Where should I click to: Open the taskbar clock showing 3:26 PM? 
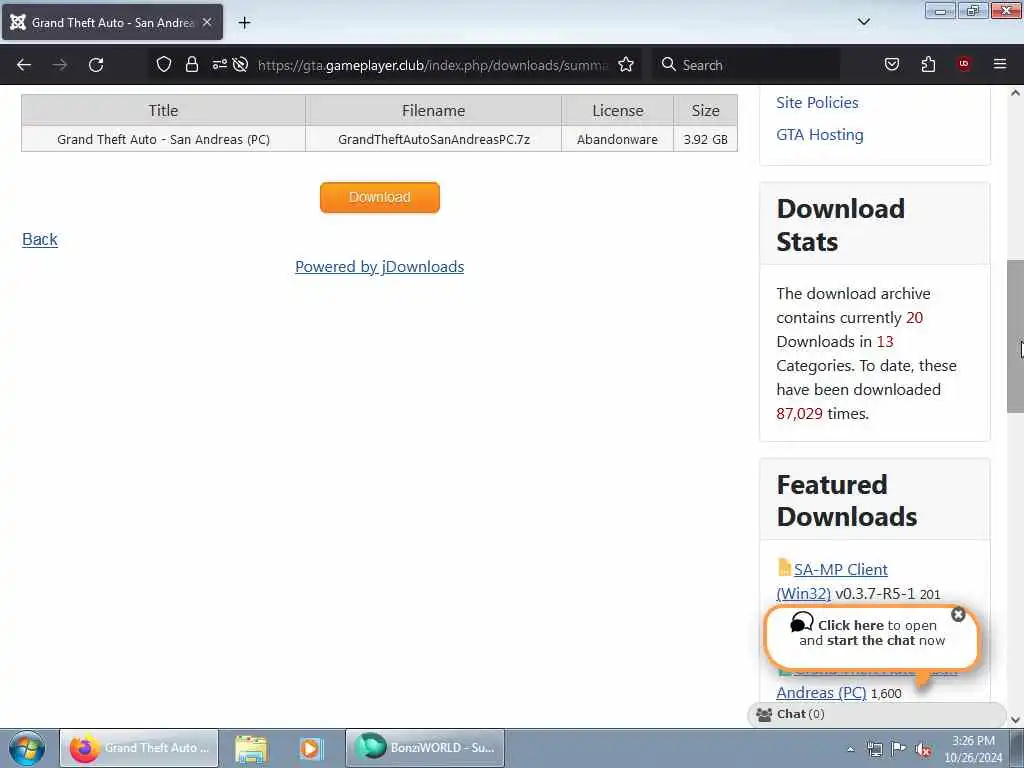click(973, 749)
